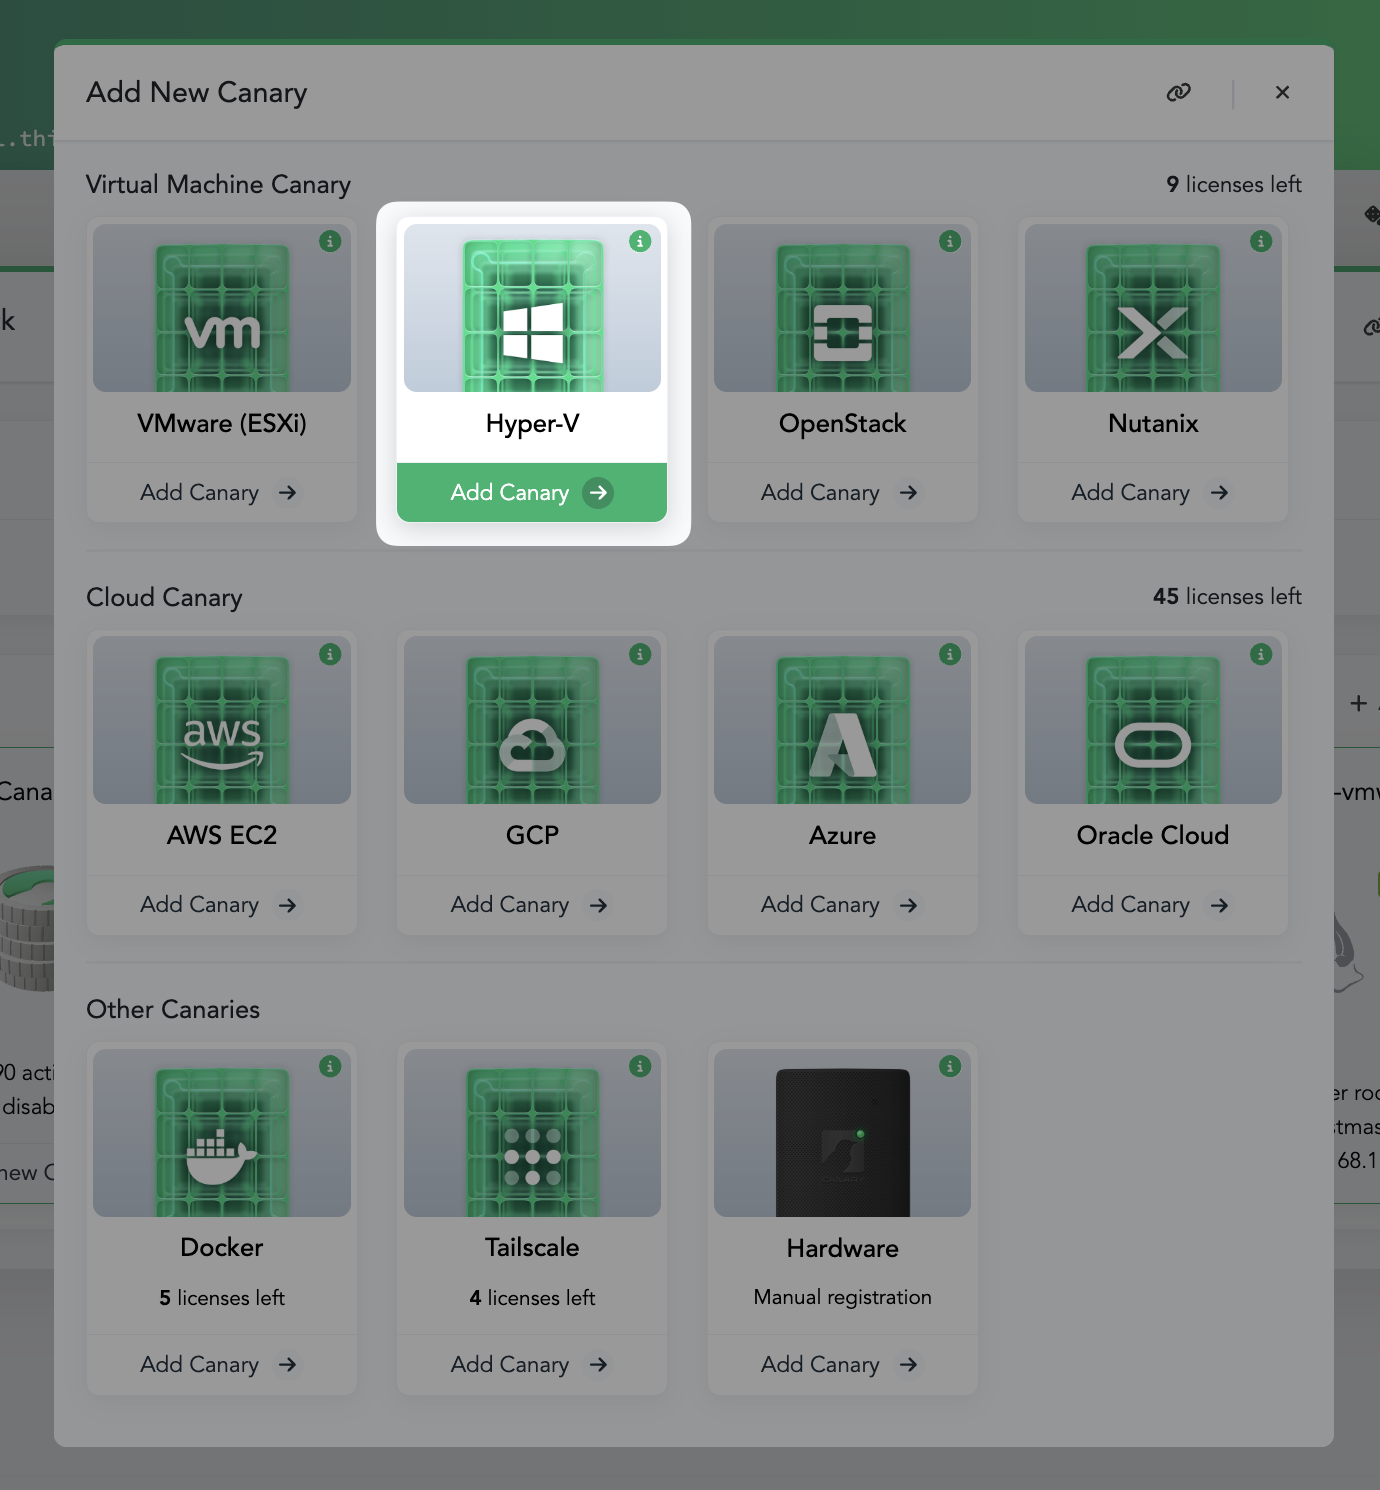The image size is (1380, 1490).
Task: Show info for the Nutanix canary
Action: point(1261,241)
